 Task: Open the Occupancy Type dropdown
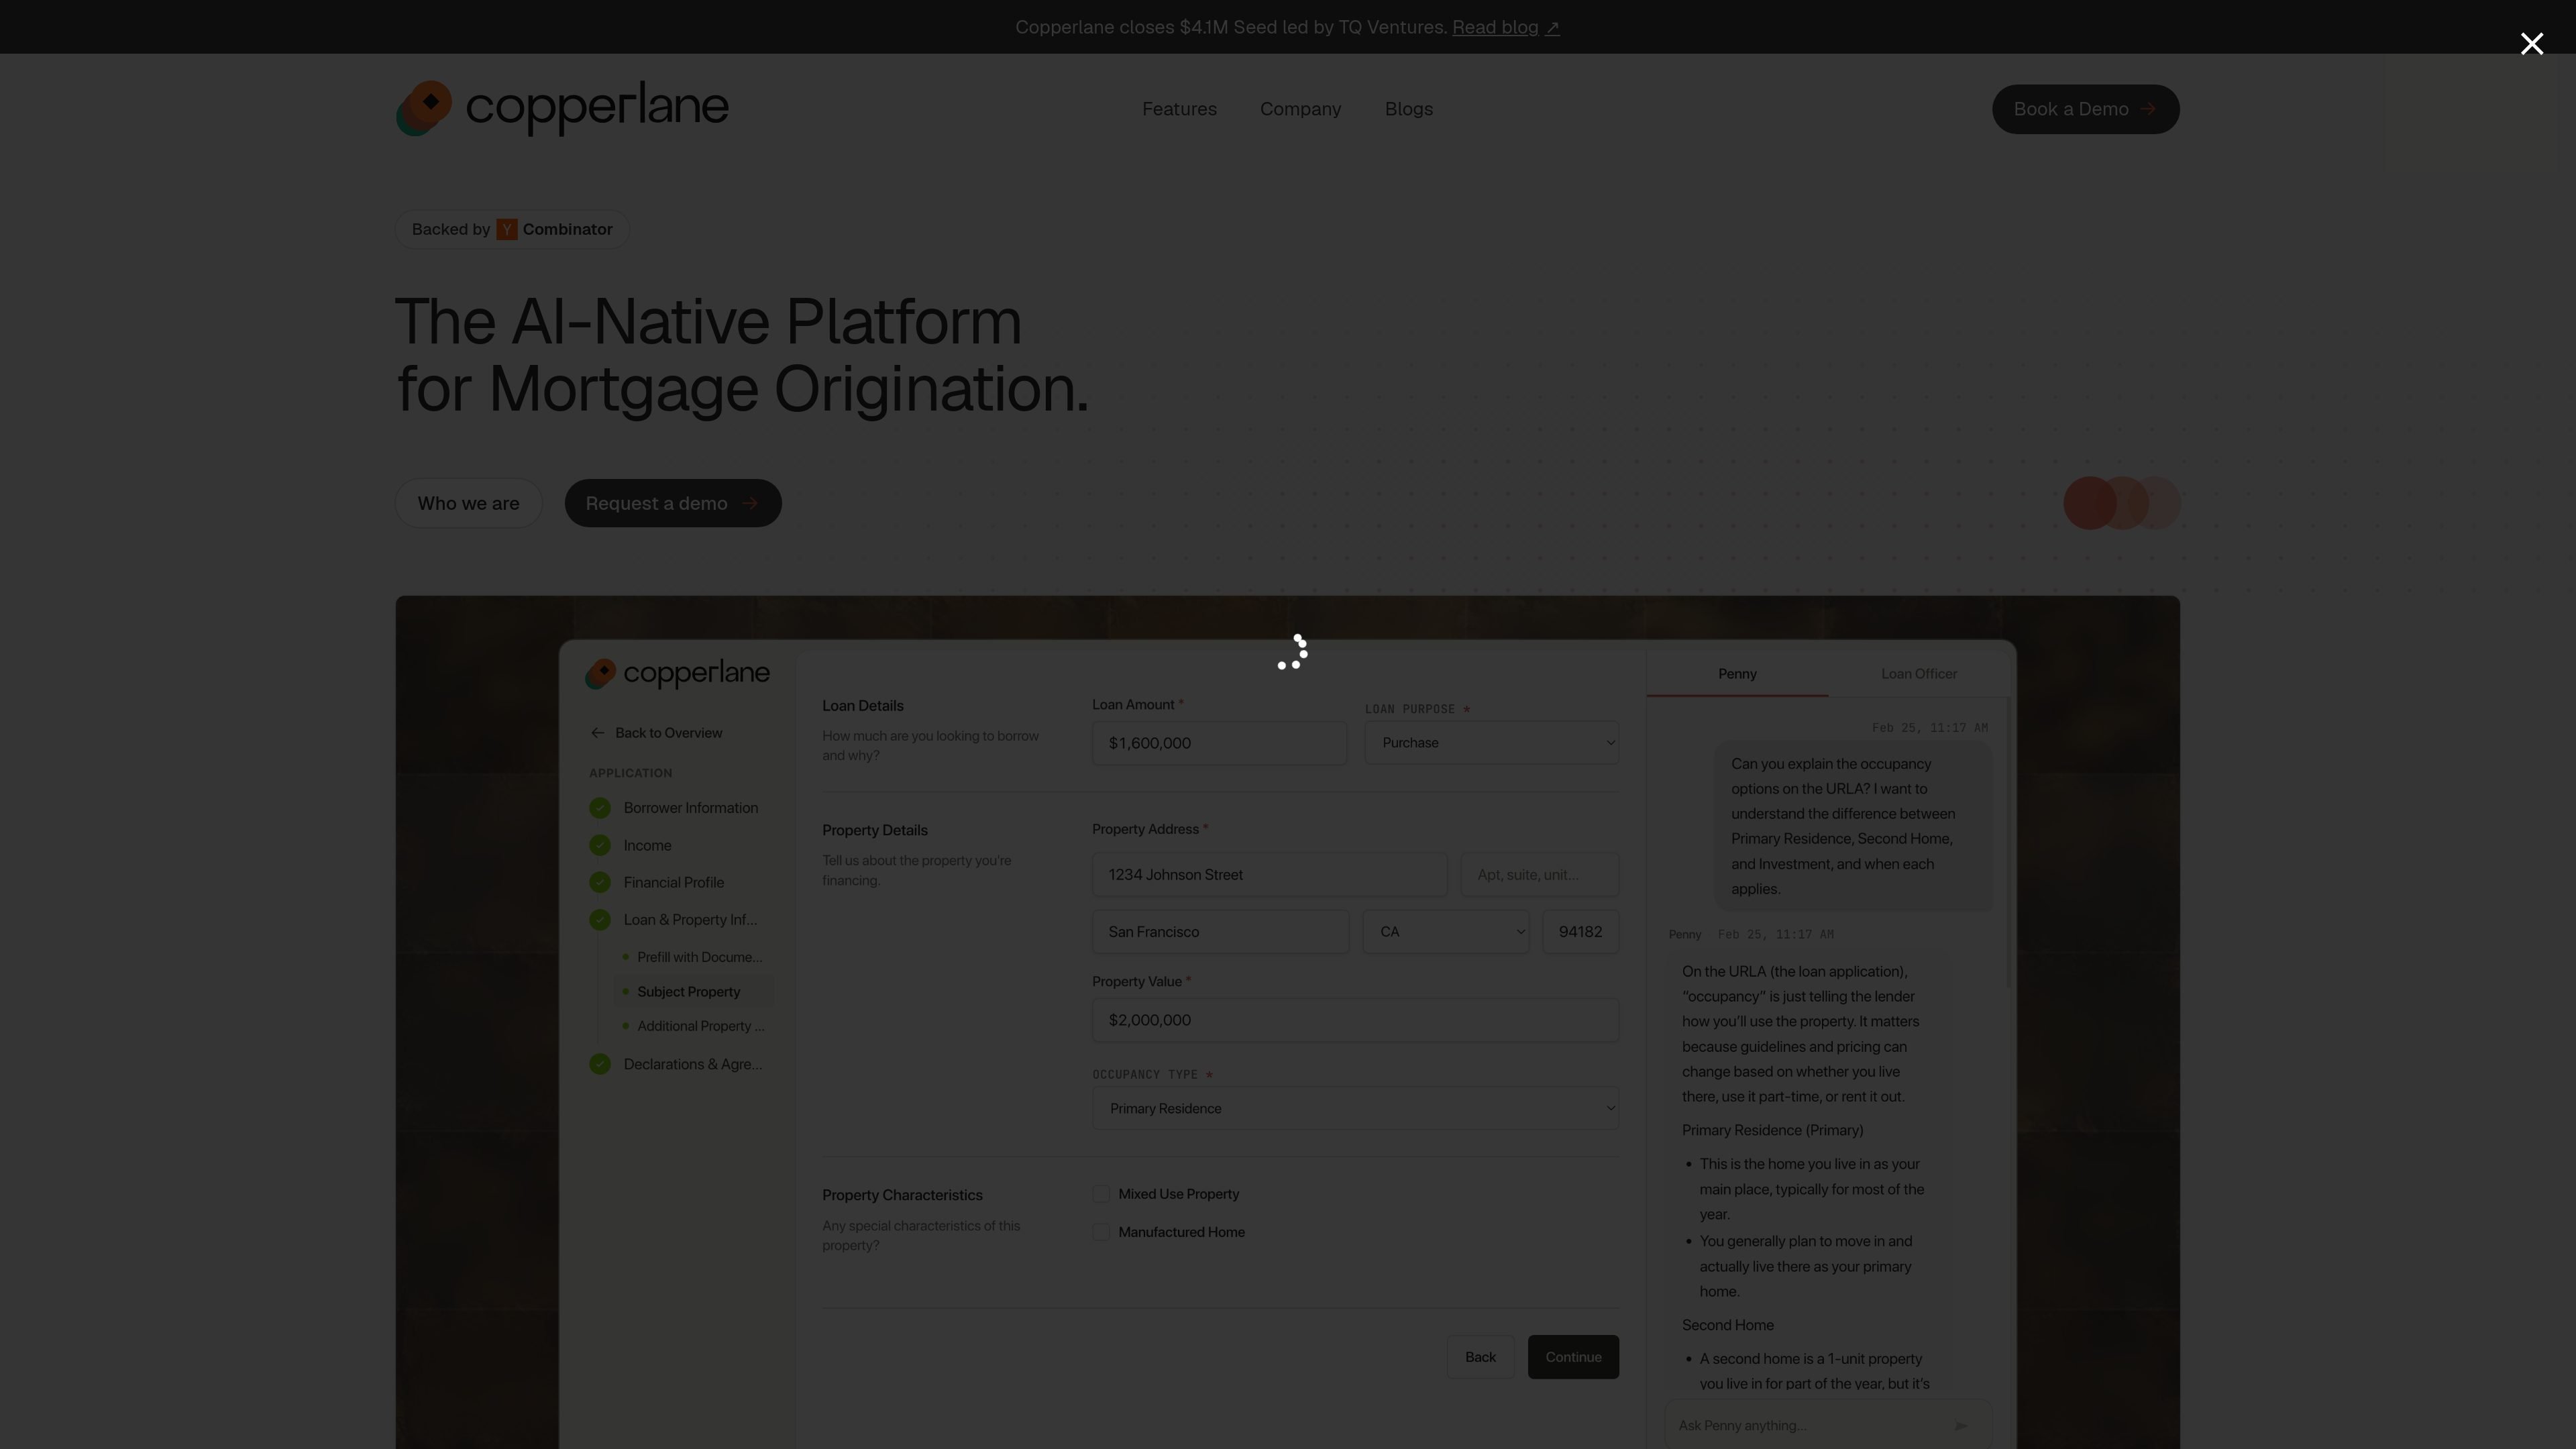(1355, 1108)
